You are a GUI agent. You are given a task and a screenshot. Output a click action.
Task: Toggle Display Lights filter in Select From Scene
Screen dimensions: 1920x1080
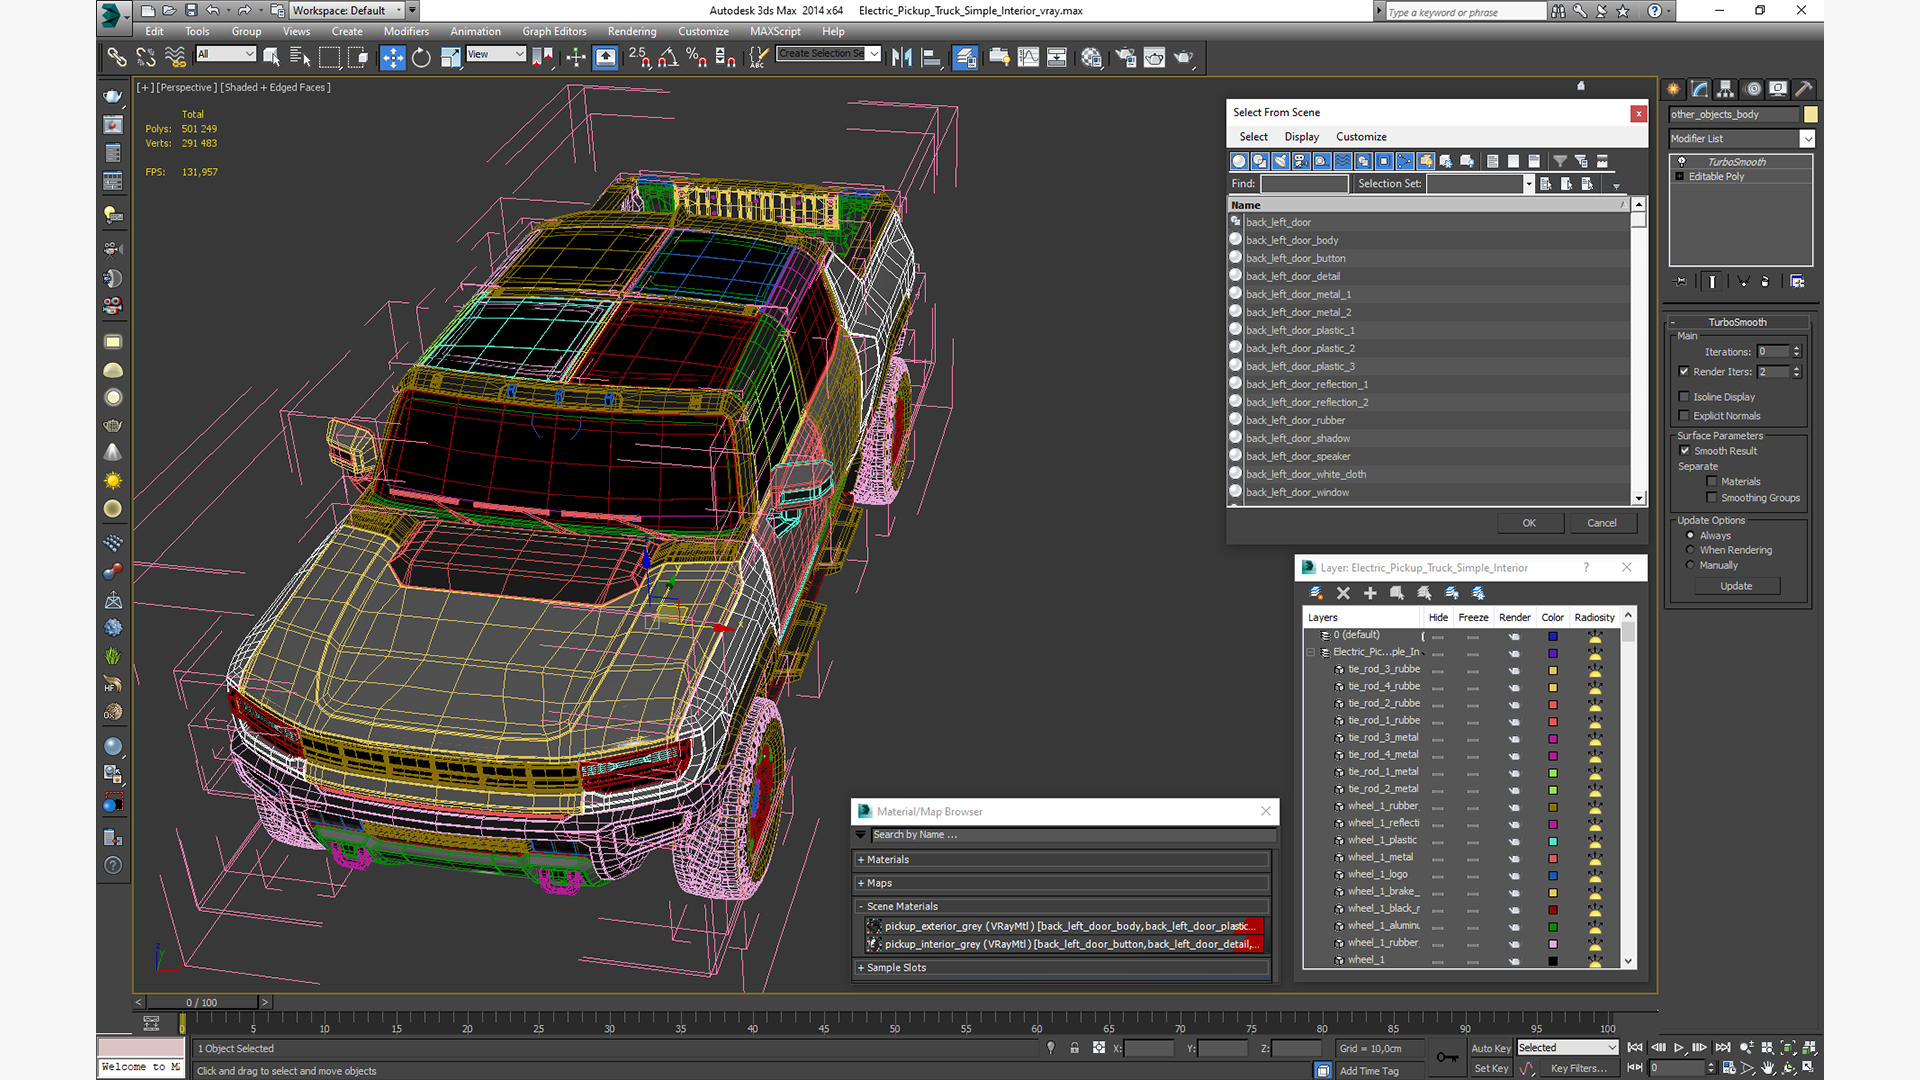pyautogui.click(x=1281, y=161)
